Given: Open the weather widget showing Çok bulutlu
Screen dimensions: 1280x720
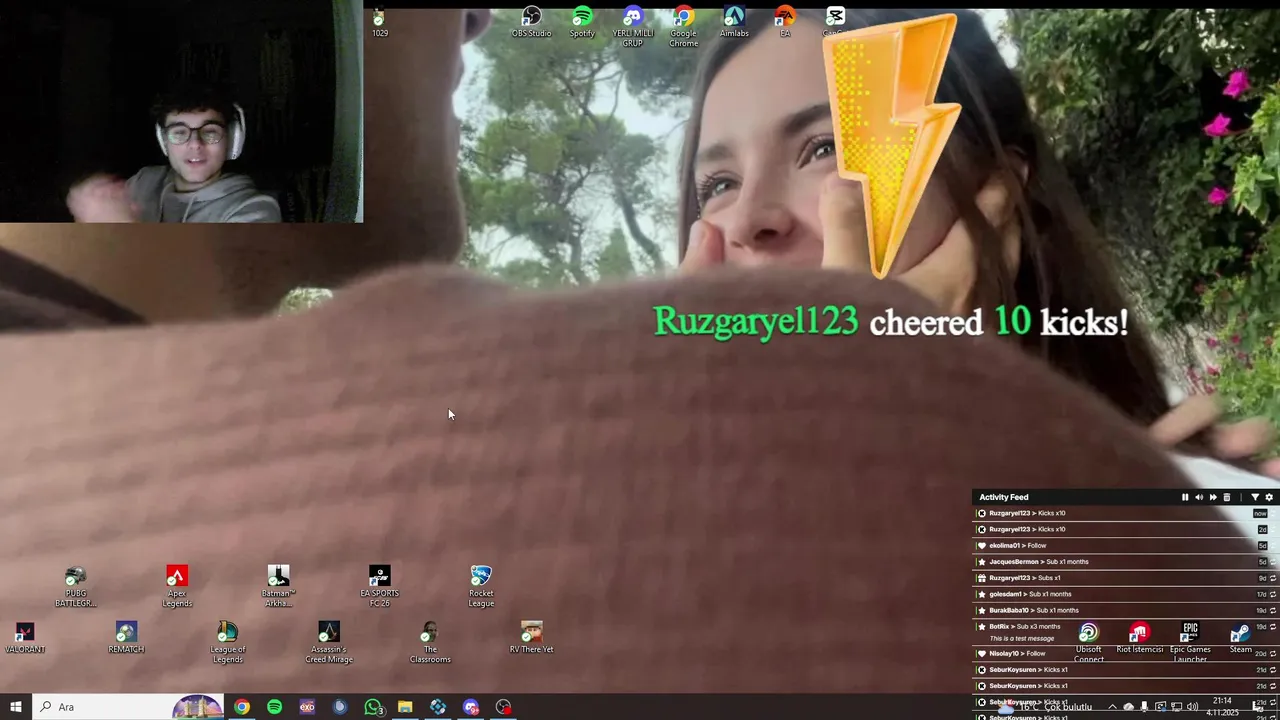Looking at the screenshot, I should coord(1046,707).
